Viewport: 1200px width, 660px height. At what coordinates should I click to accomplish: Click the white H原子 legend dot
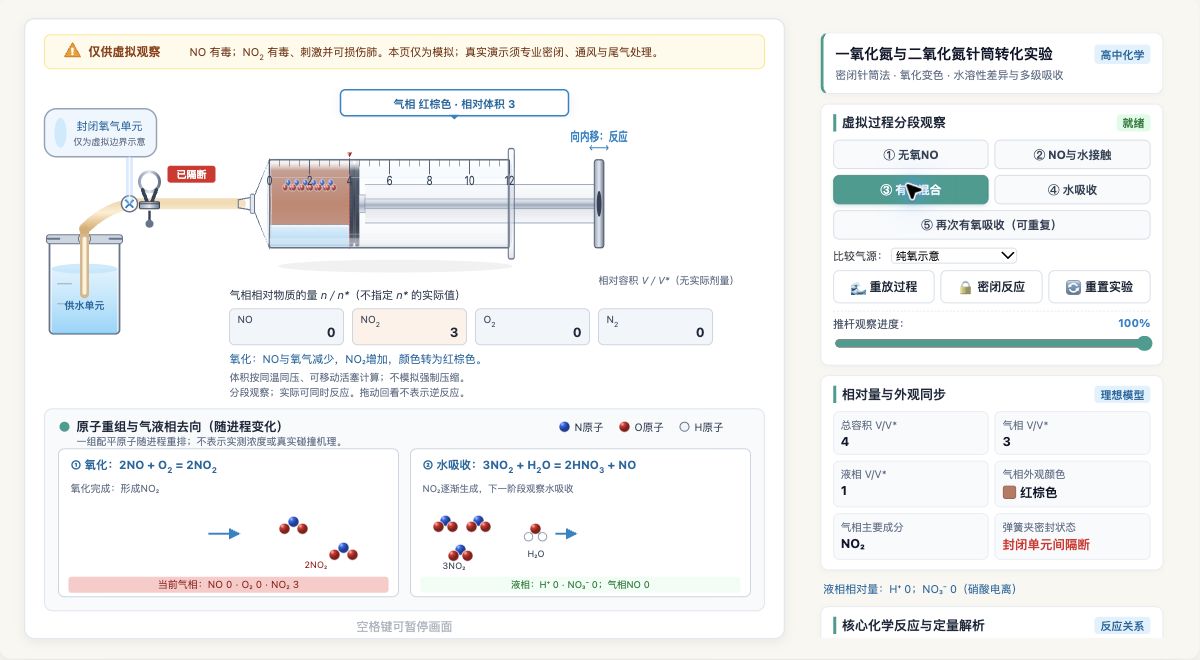tap(685, 427)
